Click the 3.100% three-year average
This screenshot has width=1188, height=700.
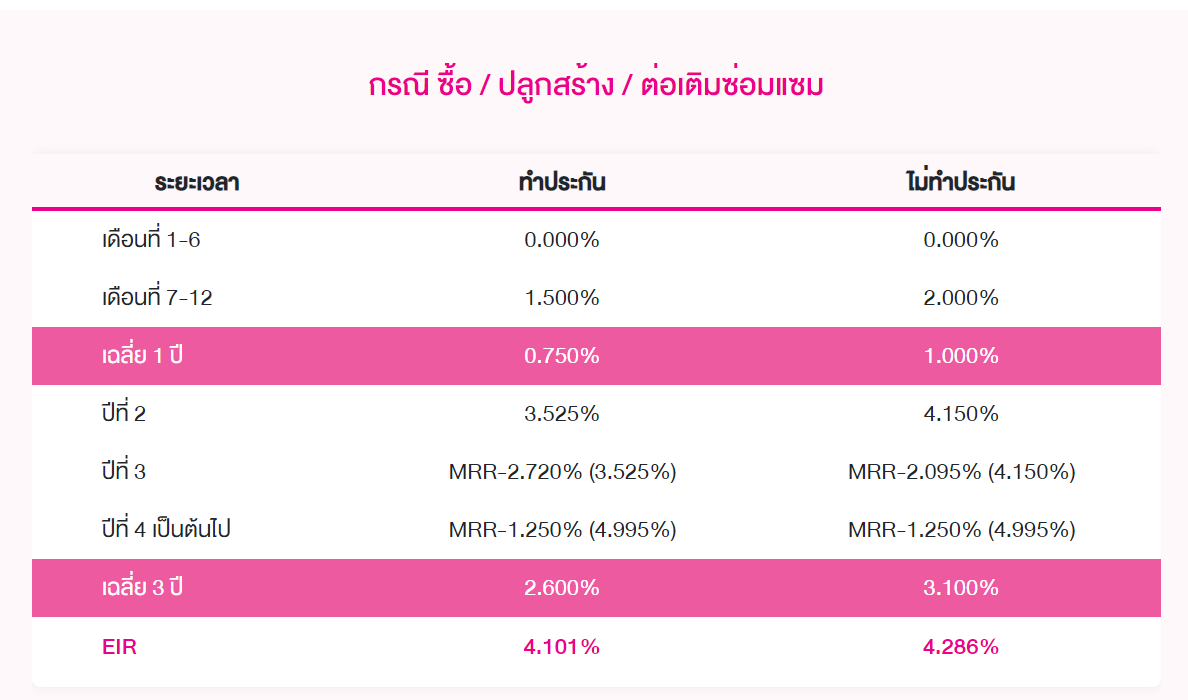[961, 588]
